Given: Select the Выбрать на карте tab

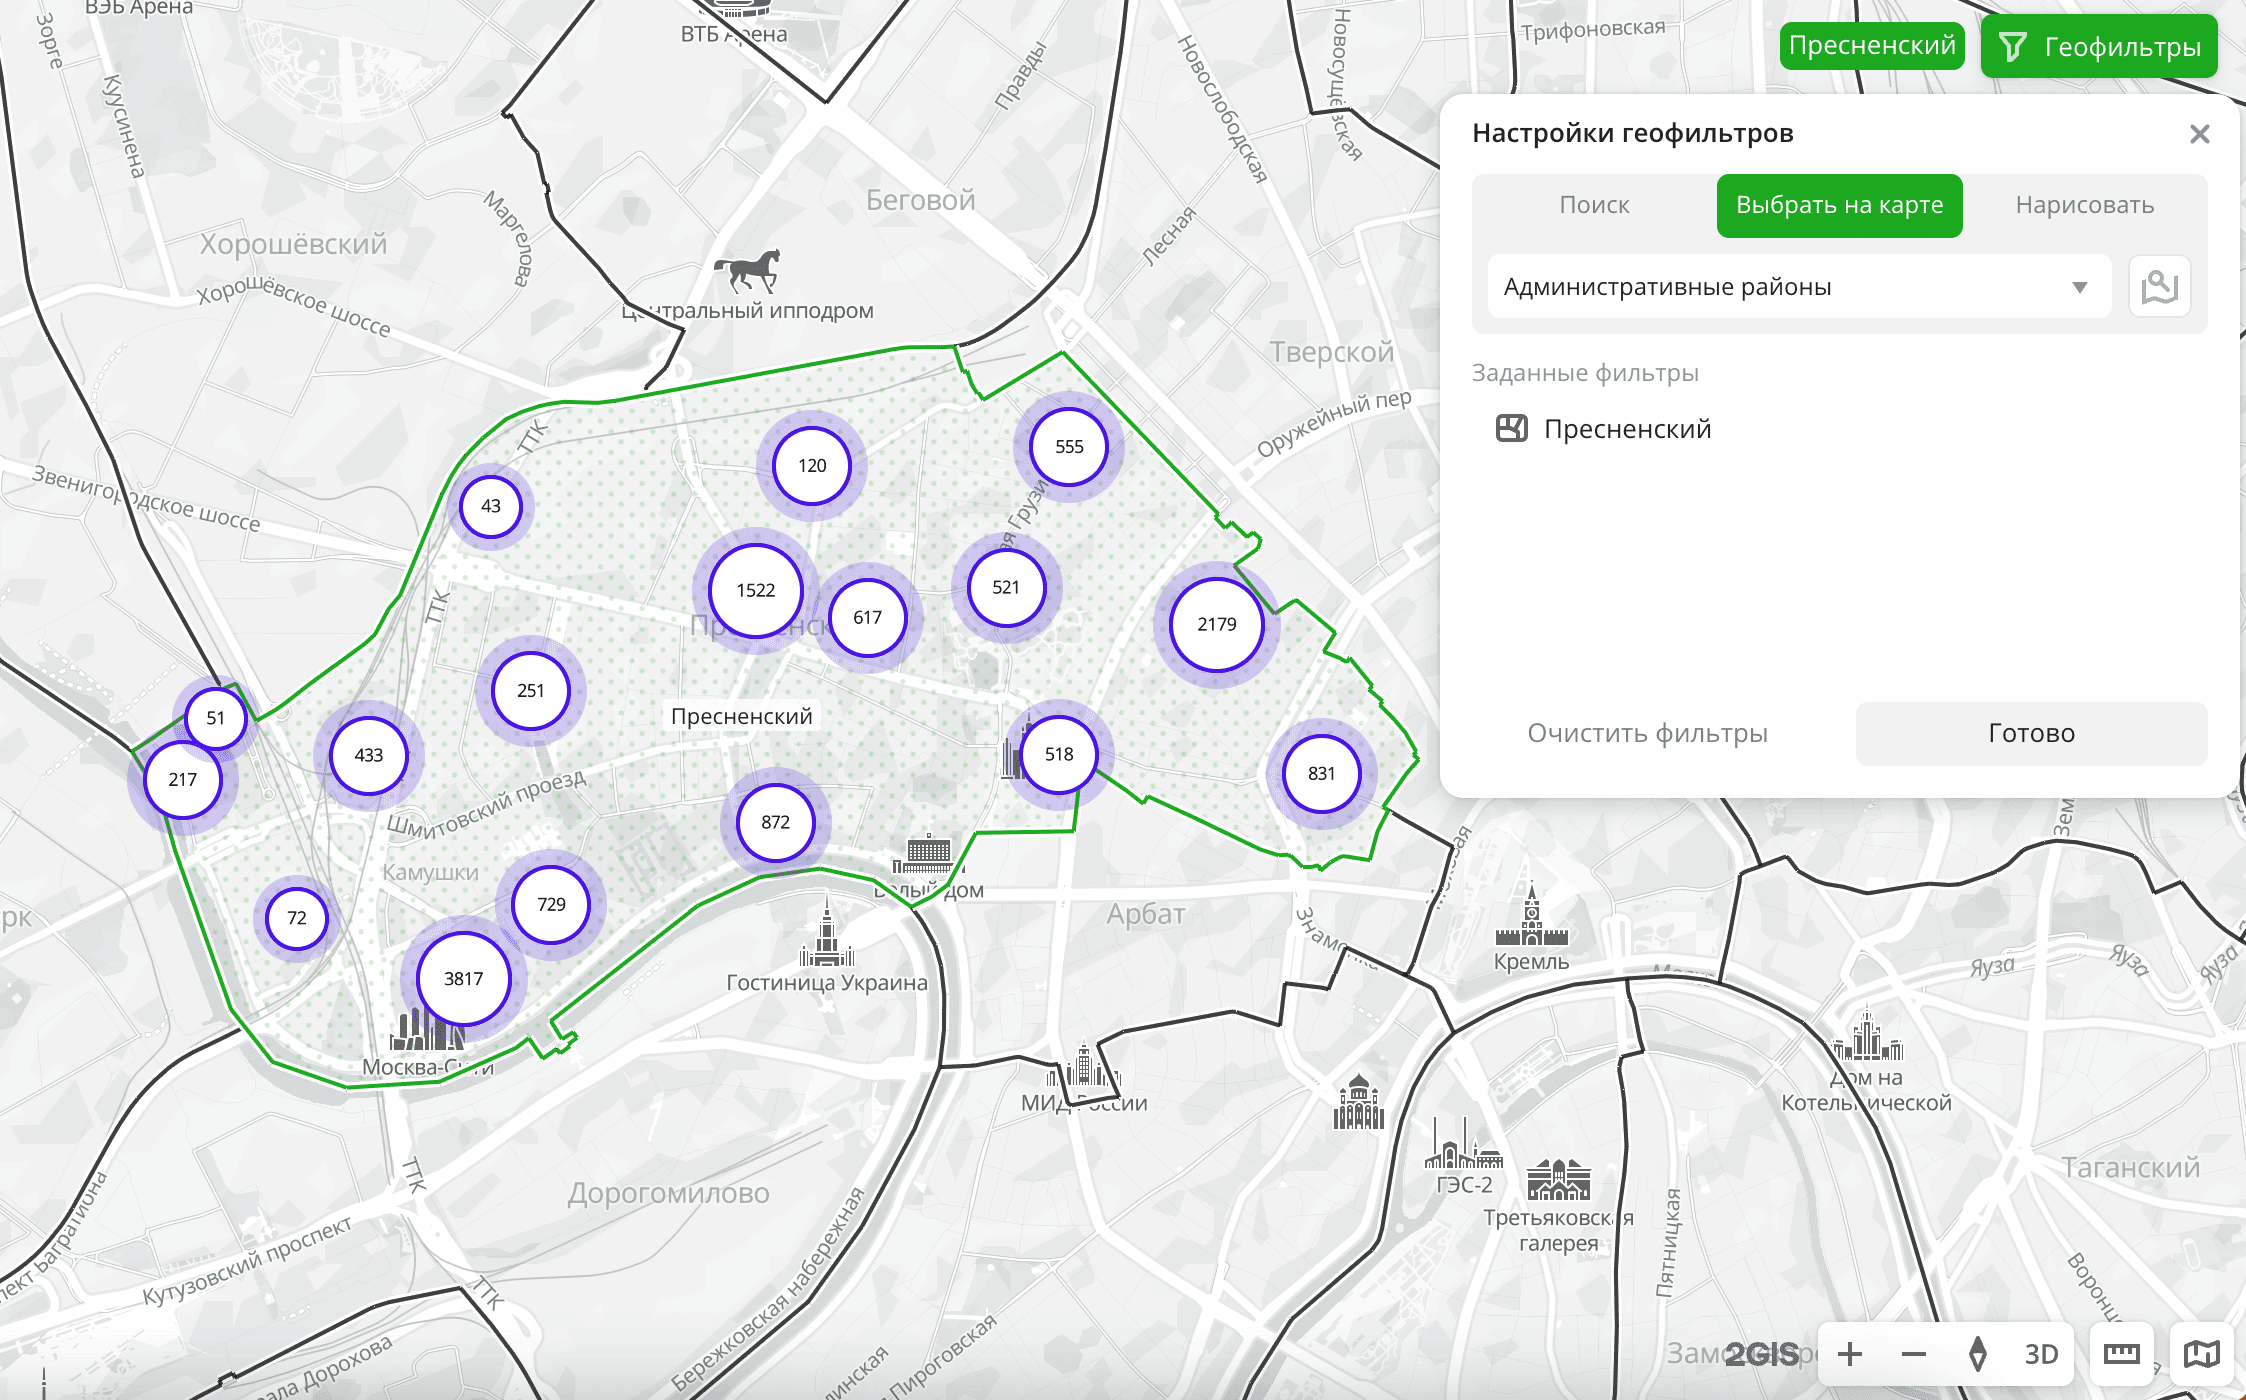Looking at the screenshot, I should point(1839,205).
